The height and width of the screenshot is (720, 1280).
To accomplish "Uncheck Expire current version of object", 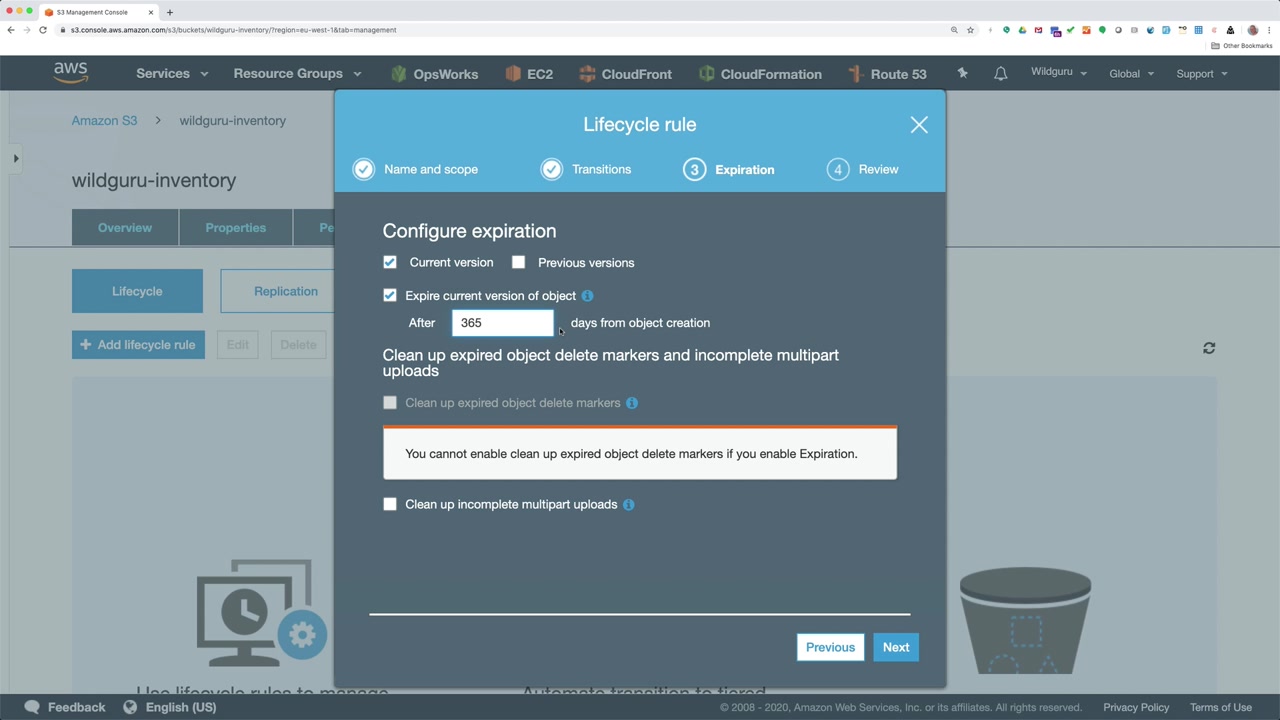I will pos(390,296).
